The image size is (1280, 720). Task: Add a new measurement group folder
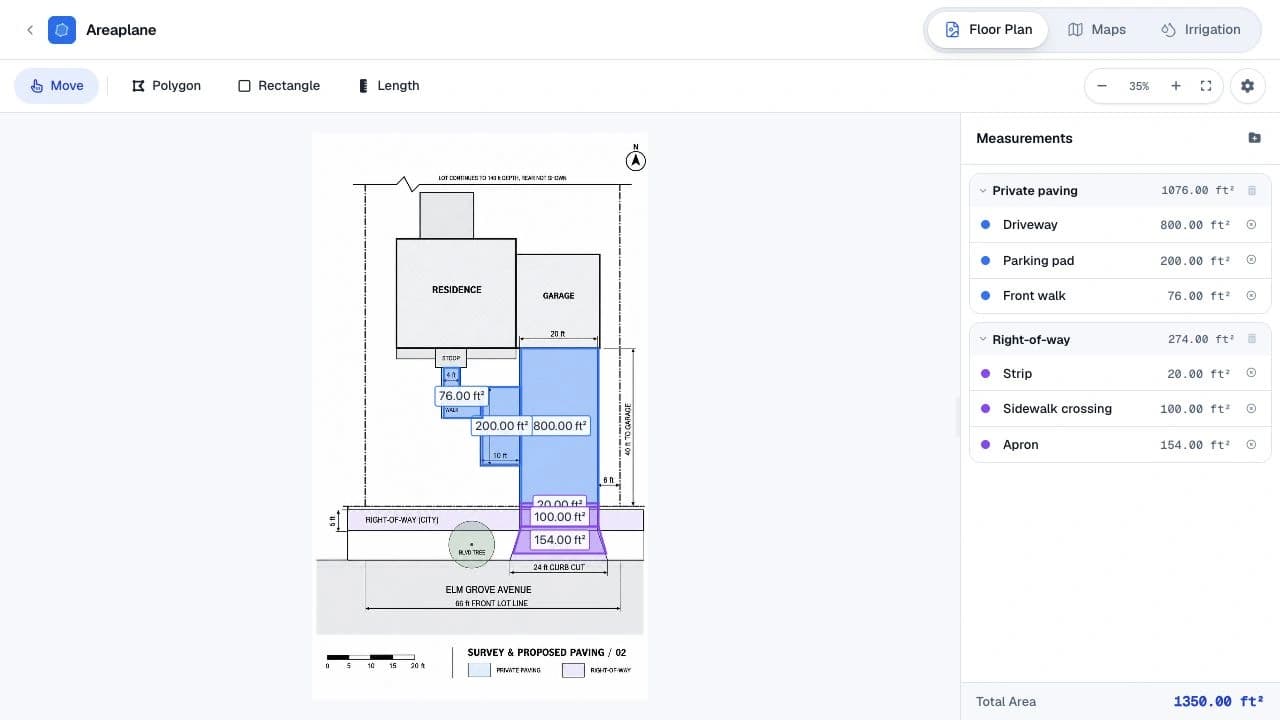(x=1254, y=138)
